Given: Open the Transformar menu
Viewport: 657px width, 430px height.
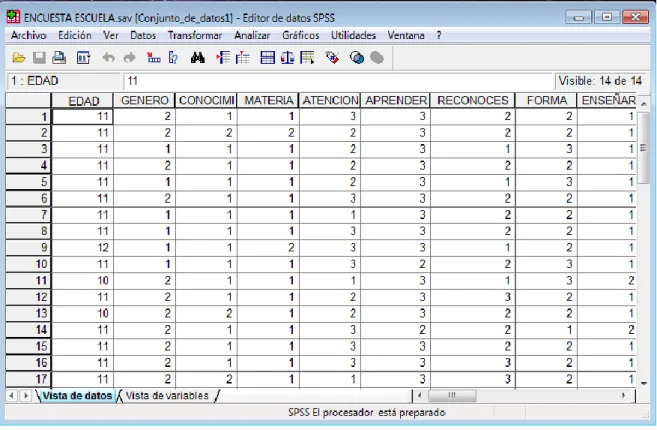Looking at the screenshot, I should pyautogui.click(x=195, y=35).
